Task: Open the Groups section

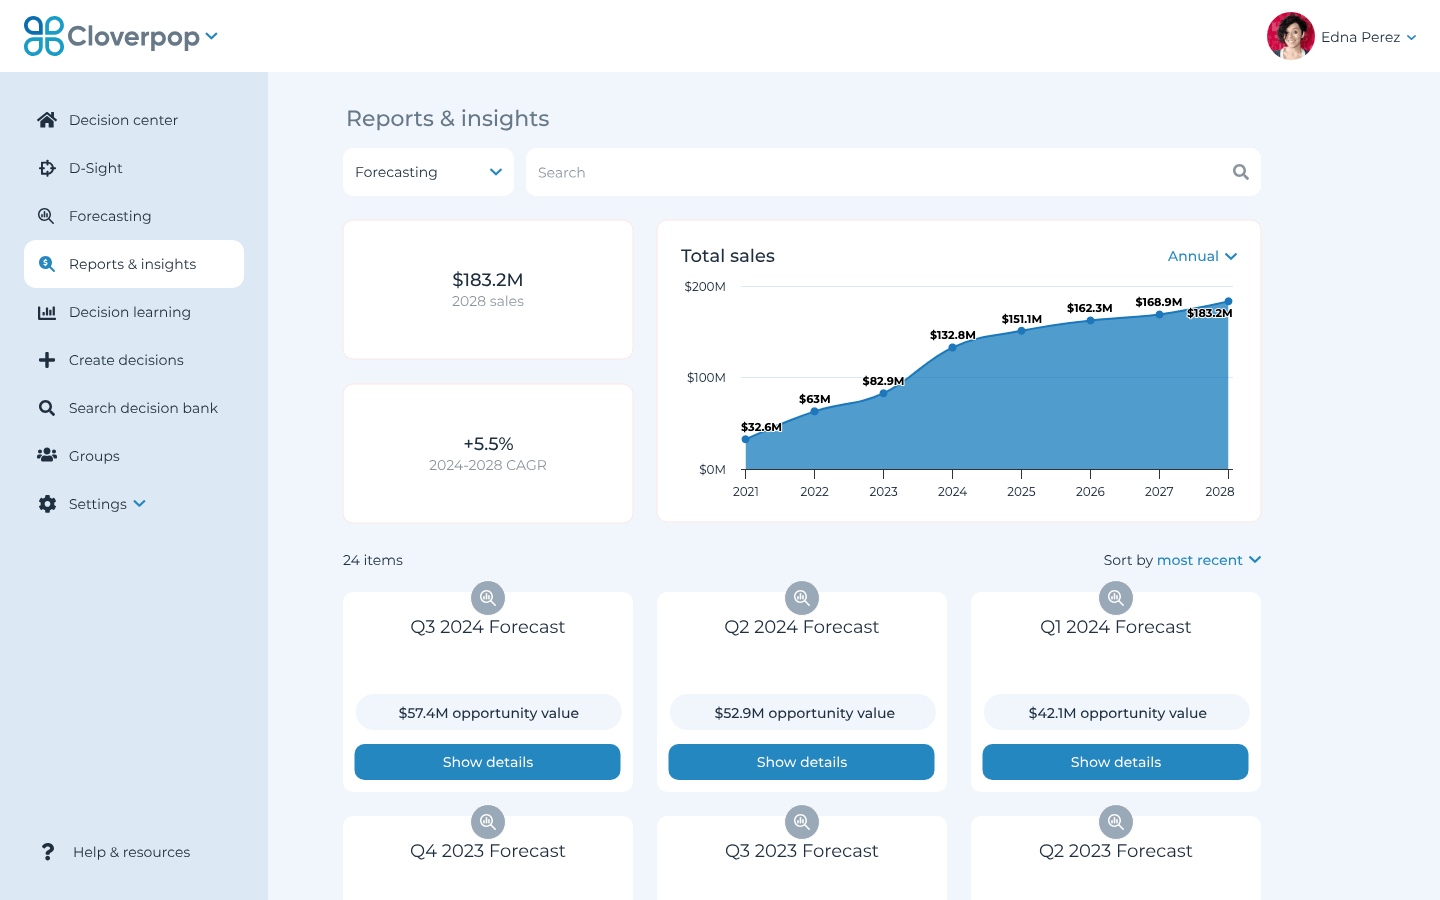Action: pos(94,455)
